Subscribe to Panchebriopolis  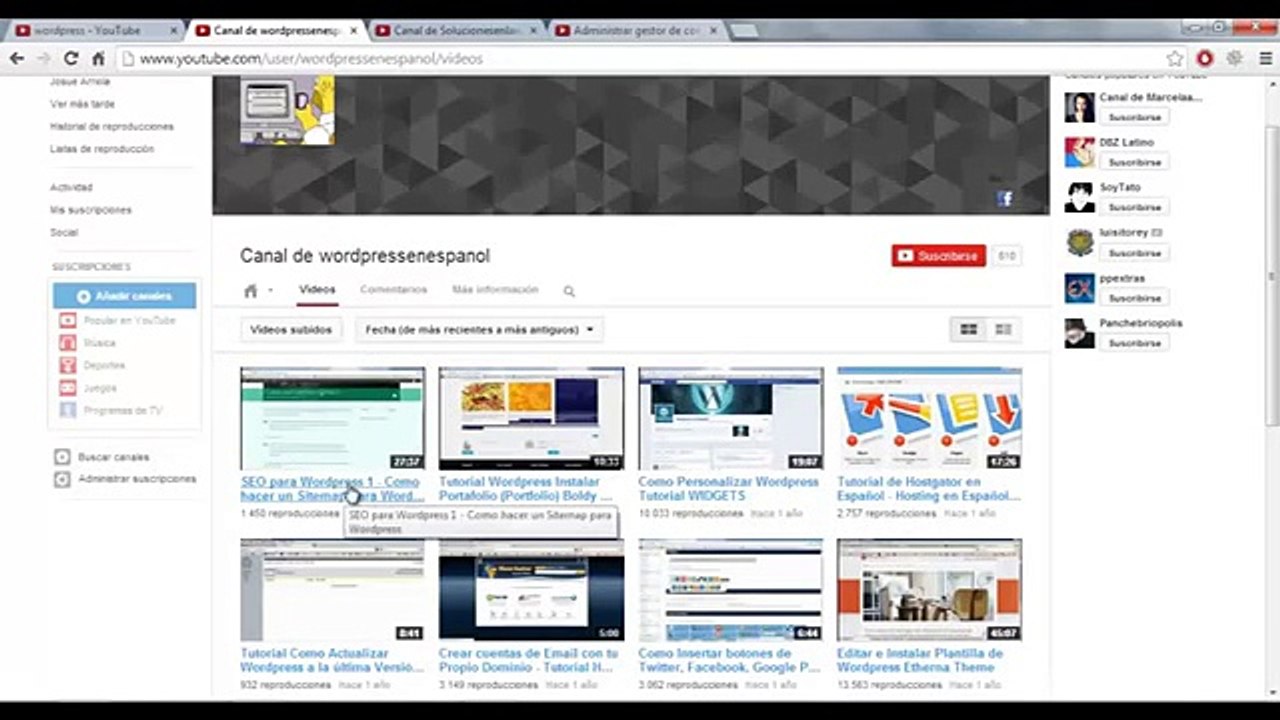pos(1134,343)
